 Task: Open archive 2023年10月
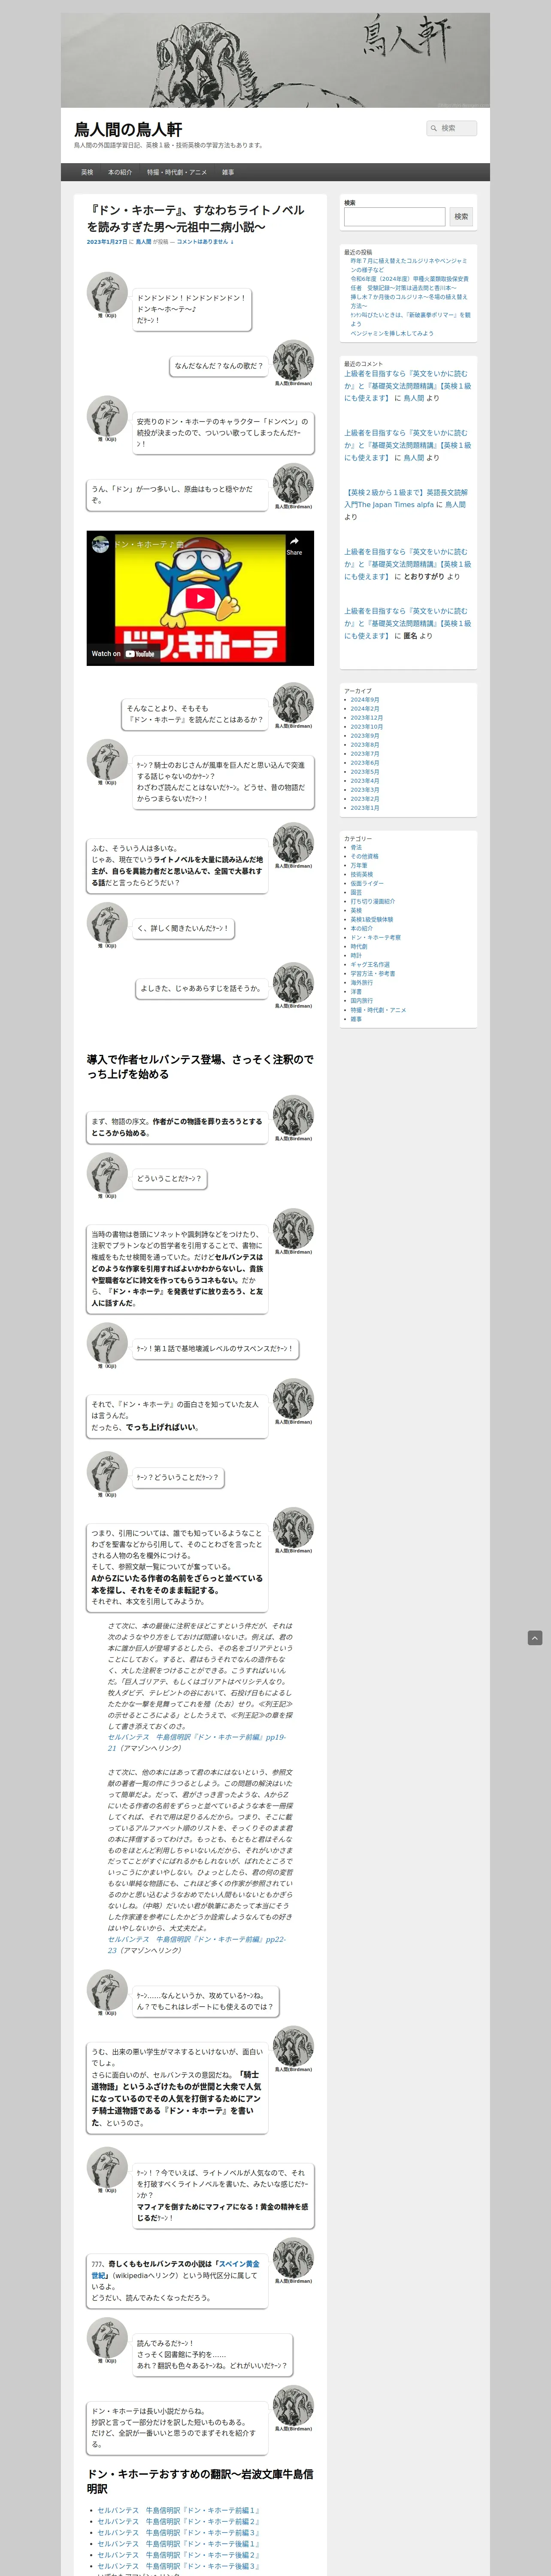tap(366, 727)
